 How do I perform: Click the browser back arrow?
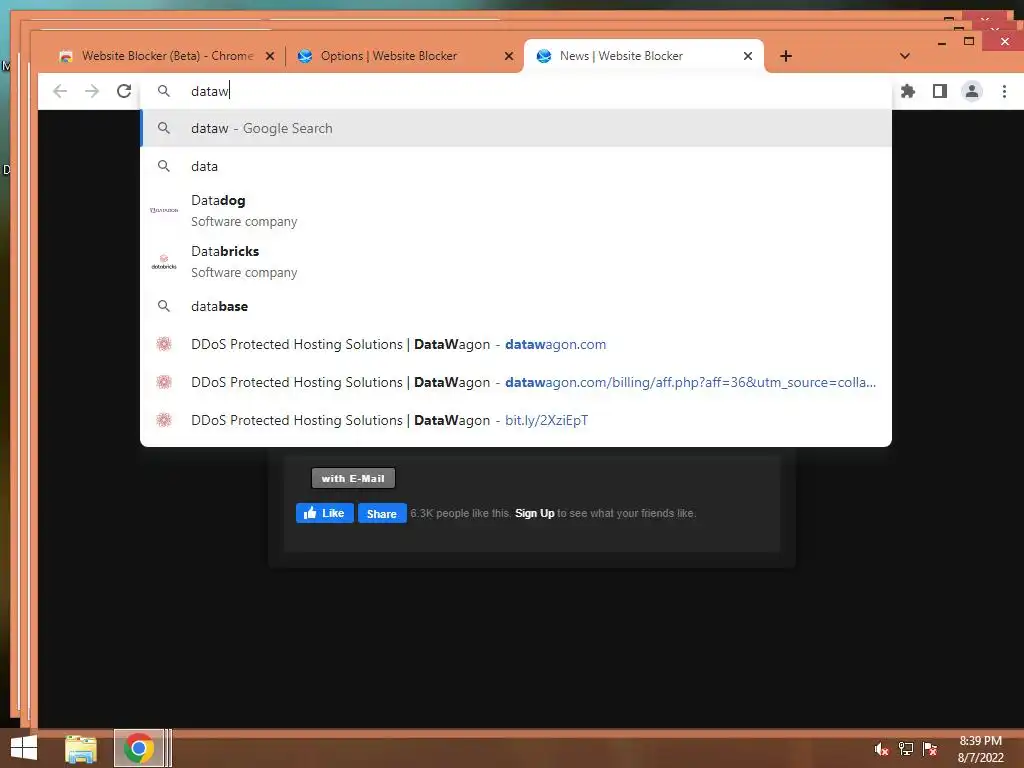click(60, 91)
